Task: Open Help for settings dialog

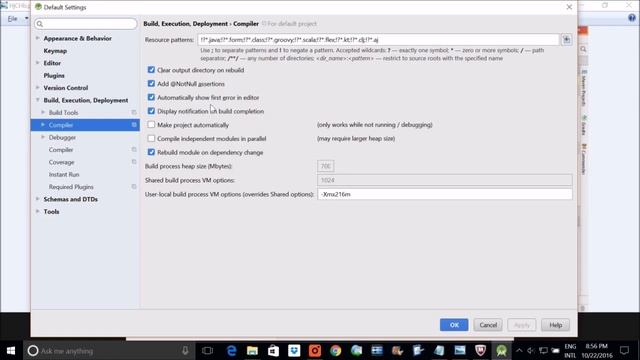Action: click(556, 325)
